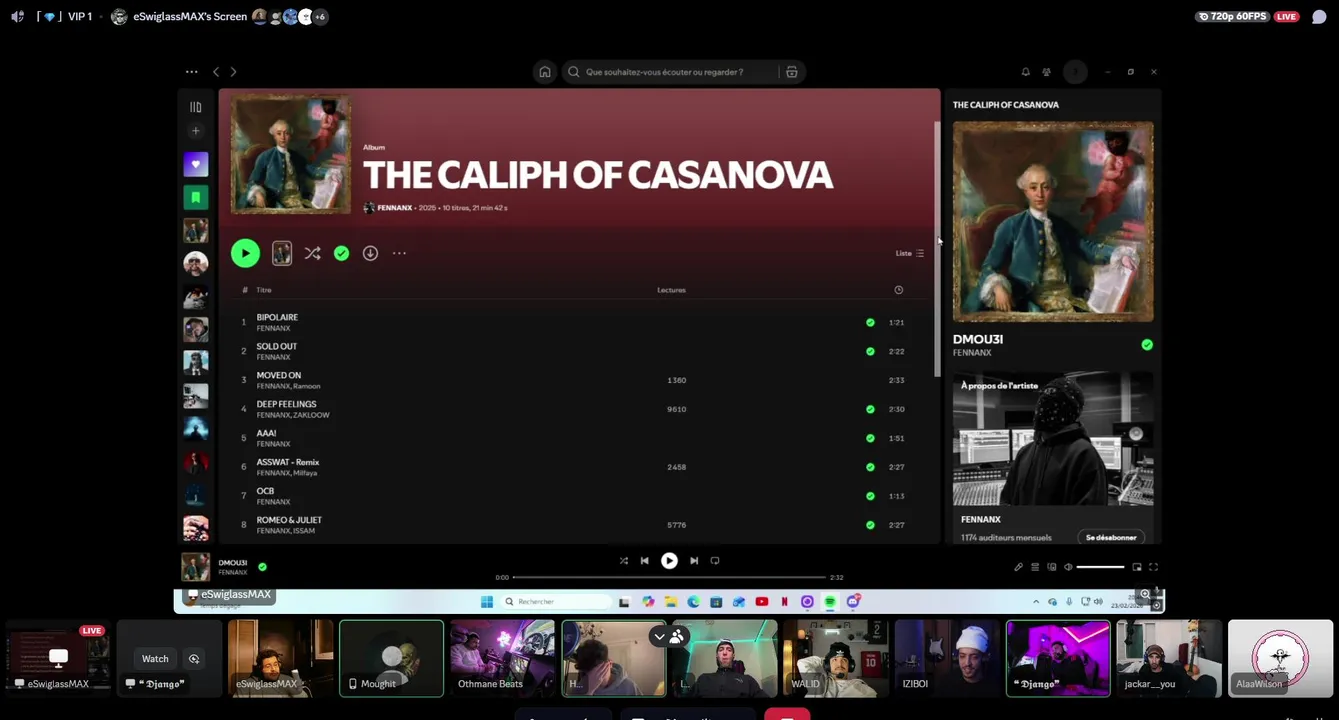1339x720 pixels.
Task: Open Your Library icon in sidebar
Action: tap(196, 107)
